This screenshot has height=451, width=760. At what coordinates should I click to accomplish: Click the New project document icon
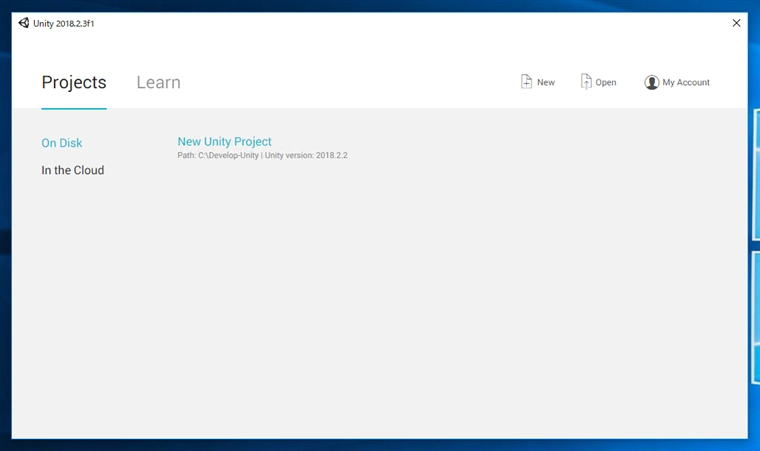[x=526, y=81]
